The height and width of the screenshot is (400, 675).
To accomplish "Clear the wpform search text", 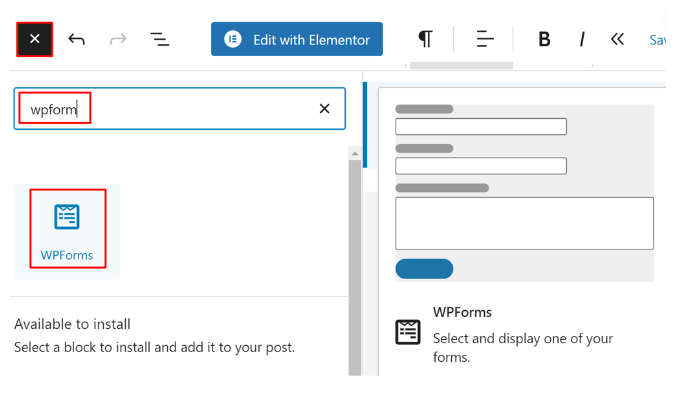I will point(325,109).
